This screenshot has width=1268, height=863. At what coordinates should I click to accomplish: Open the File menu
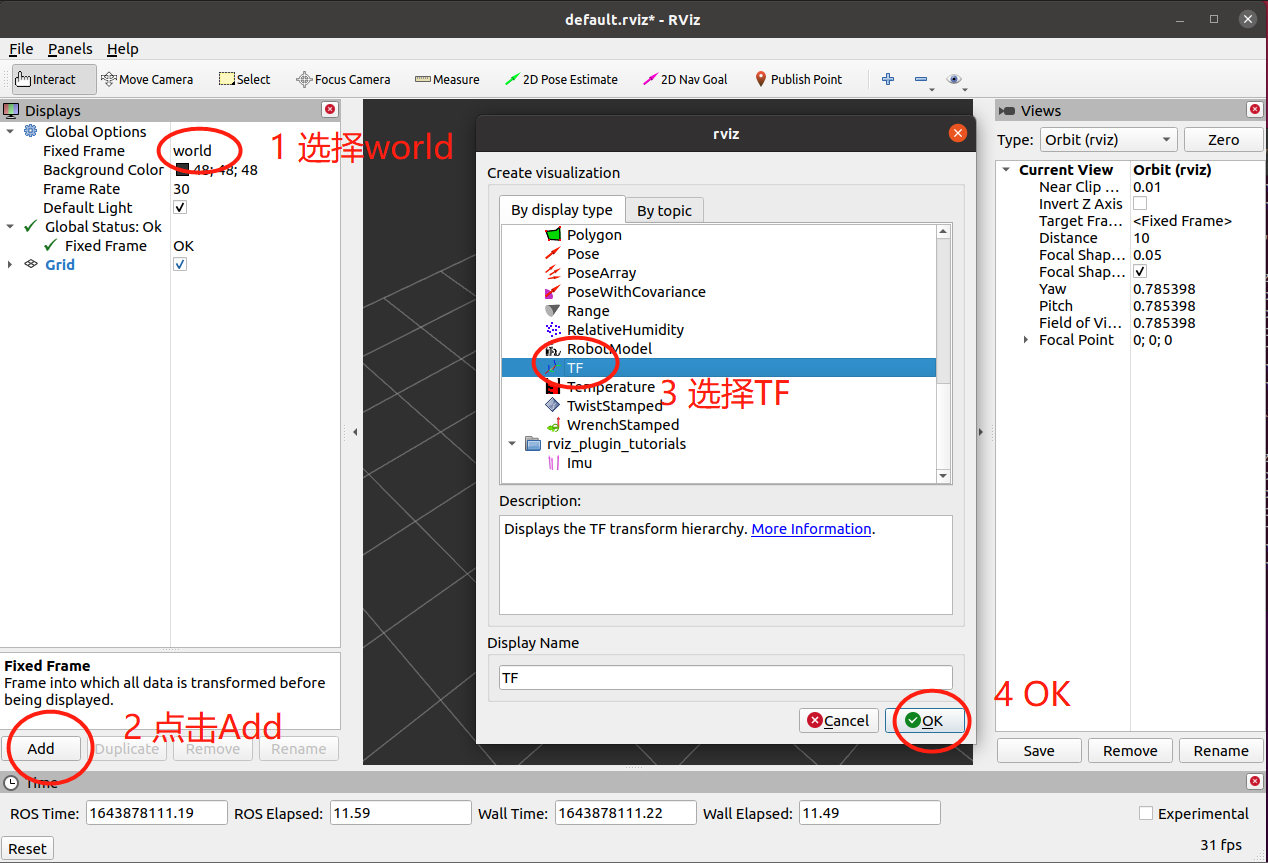coord(21,49)
